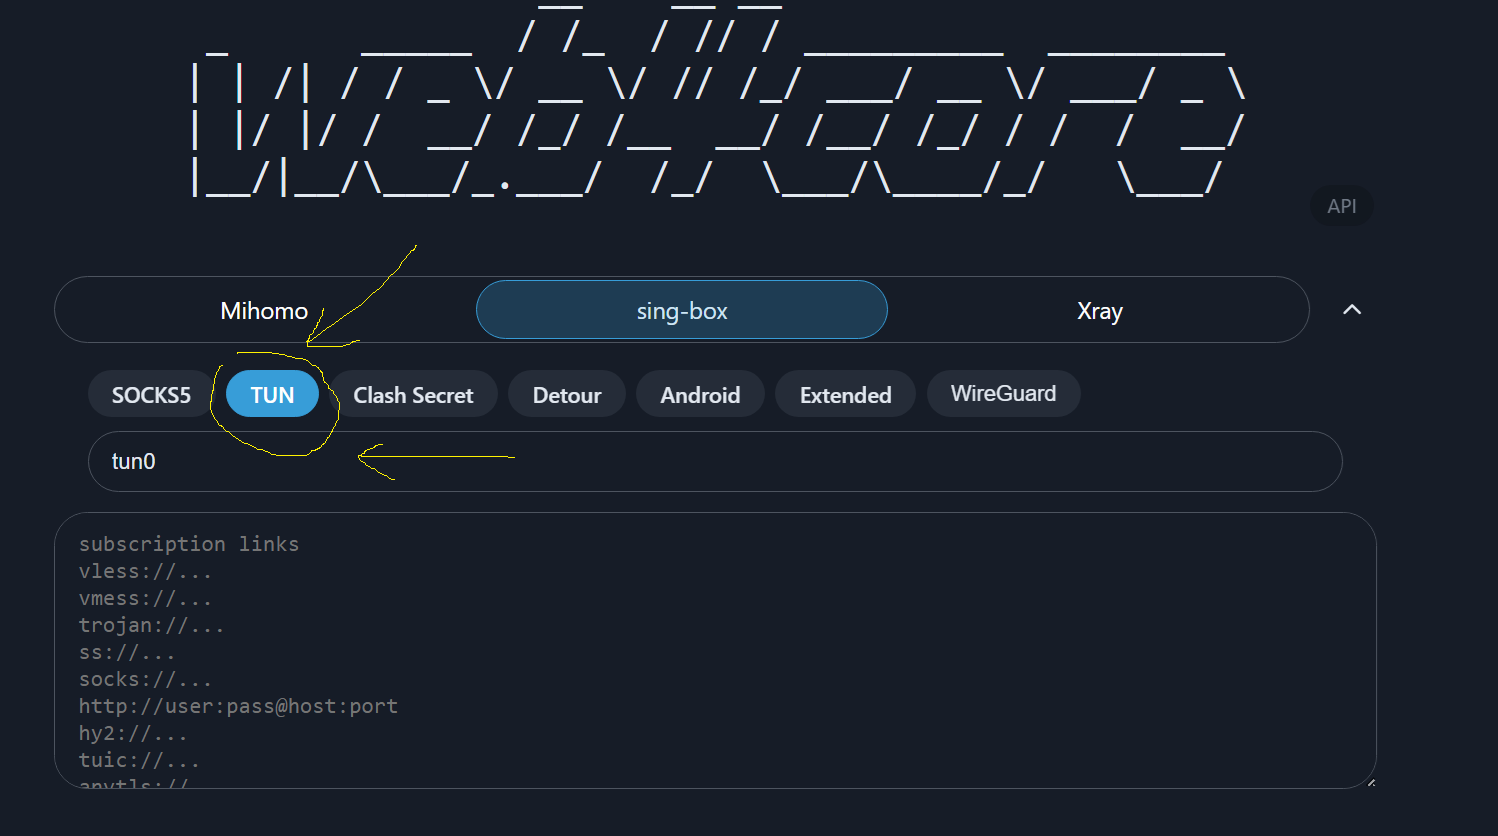Click the http://user:pass@host:port placeholder line
The height and width of the screenshot is (836, 1498).
pyautogui.click(x=238, y=706)
